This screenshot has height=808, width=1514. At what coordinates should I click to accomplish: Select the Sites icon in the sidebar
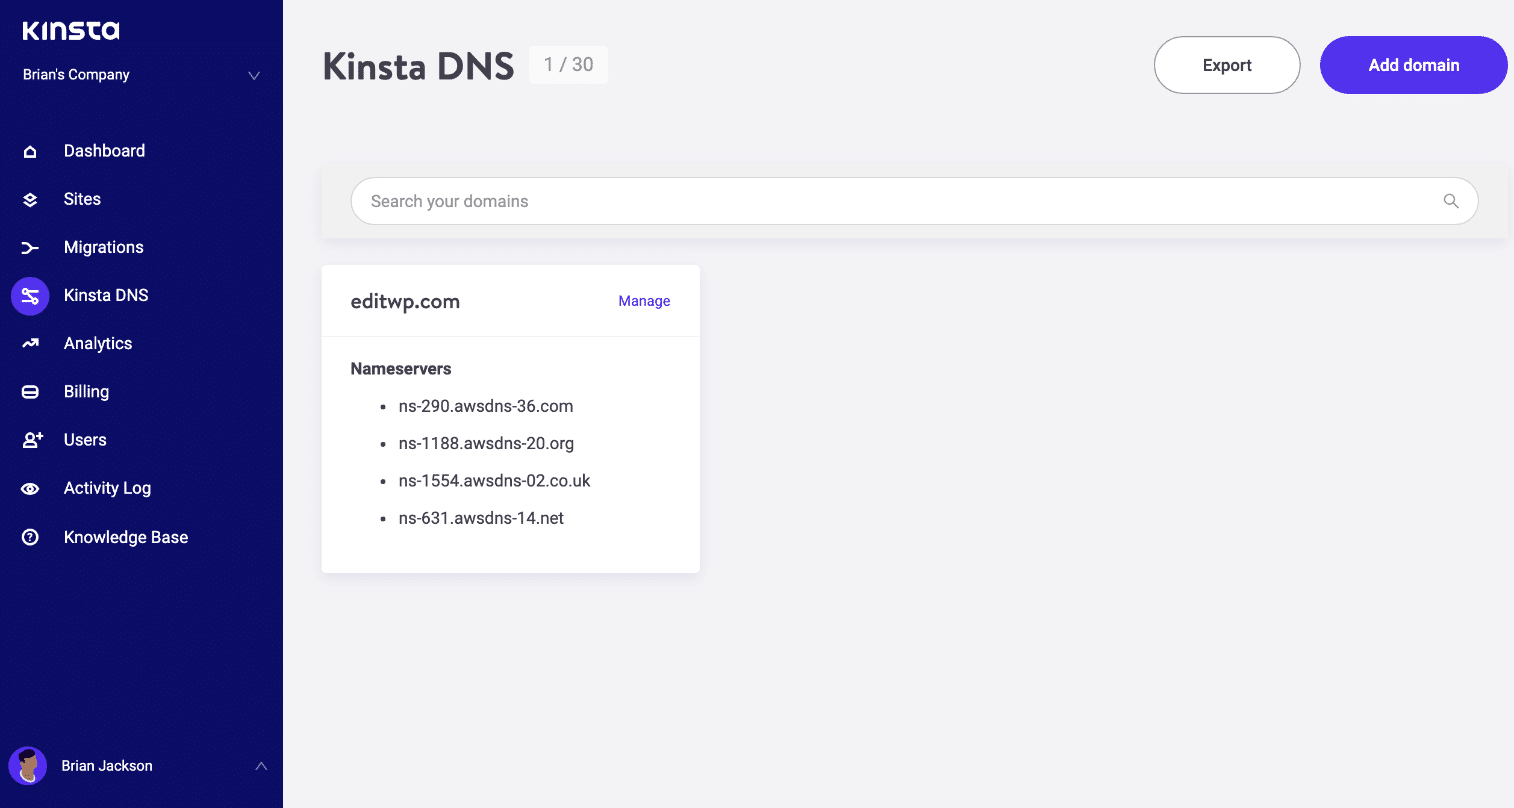tap(30, 199)
